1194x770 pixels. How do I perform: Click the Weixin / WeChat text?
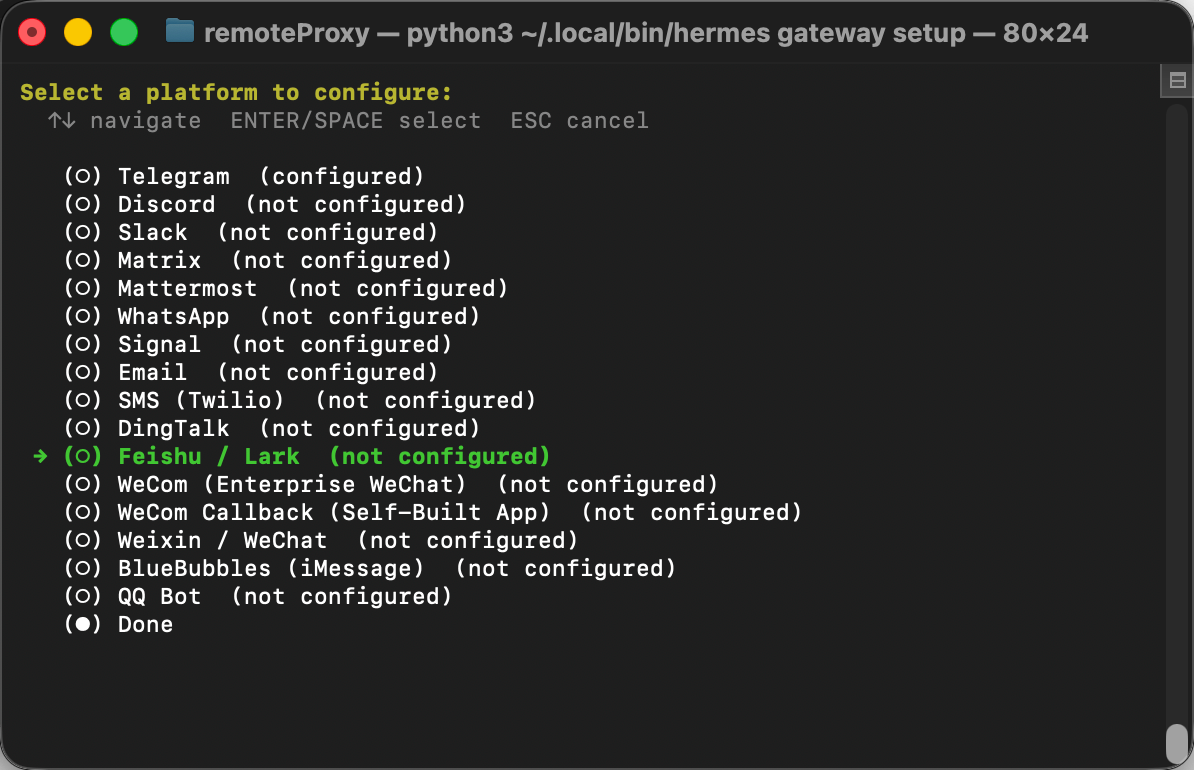[222, 541]
